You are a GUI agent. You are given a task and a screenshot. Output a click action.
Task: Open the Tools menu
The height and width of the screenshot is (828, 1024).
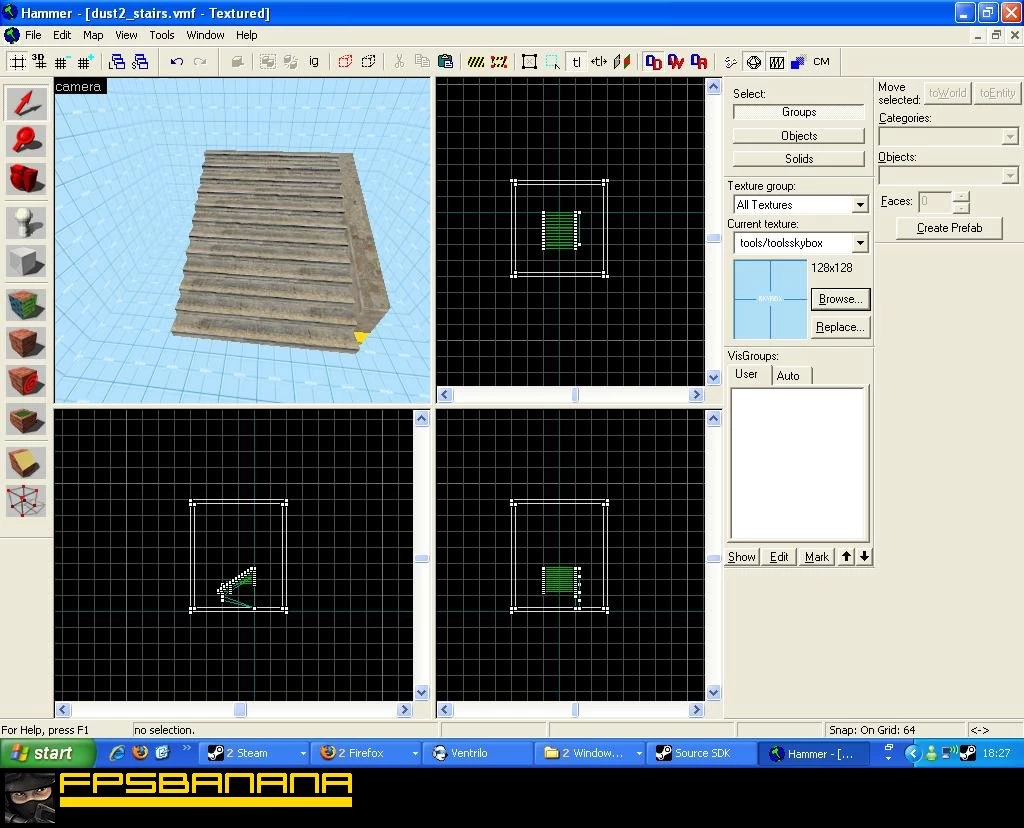(x=161, y=35)
